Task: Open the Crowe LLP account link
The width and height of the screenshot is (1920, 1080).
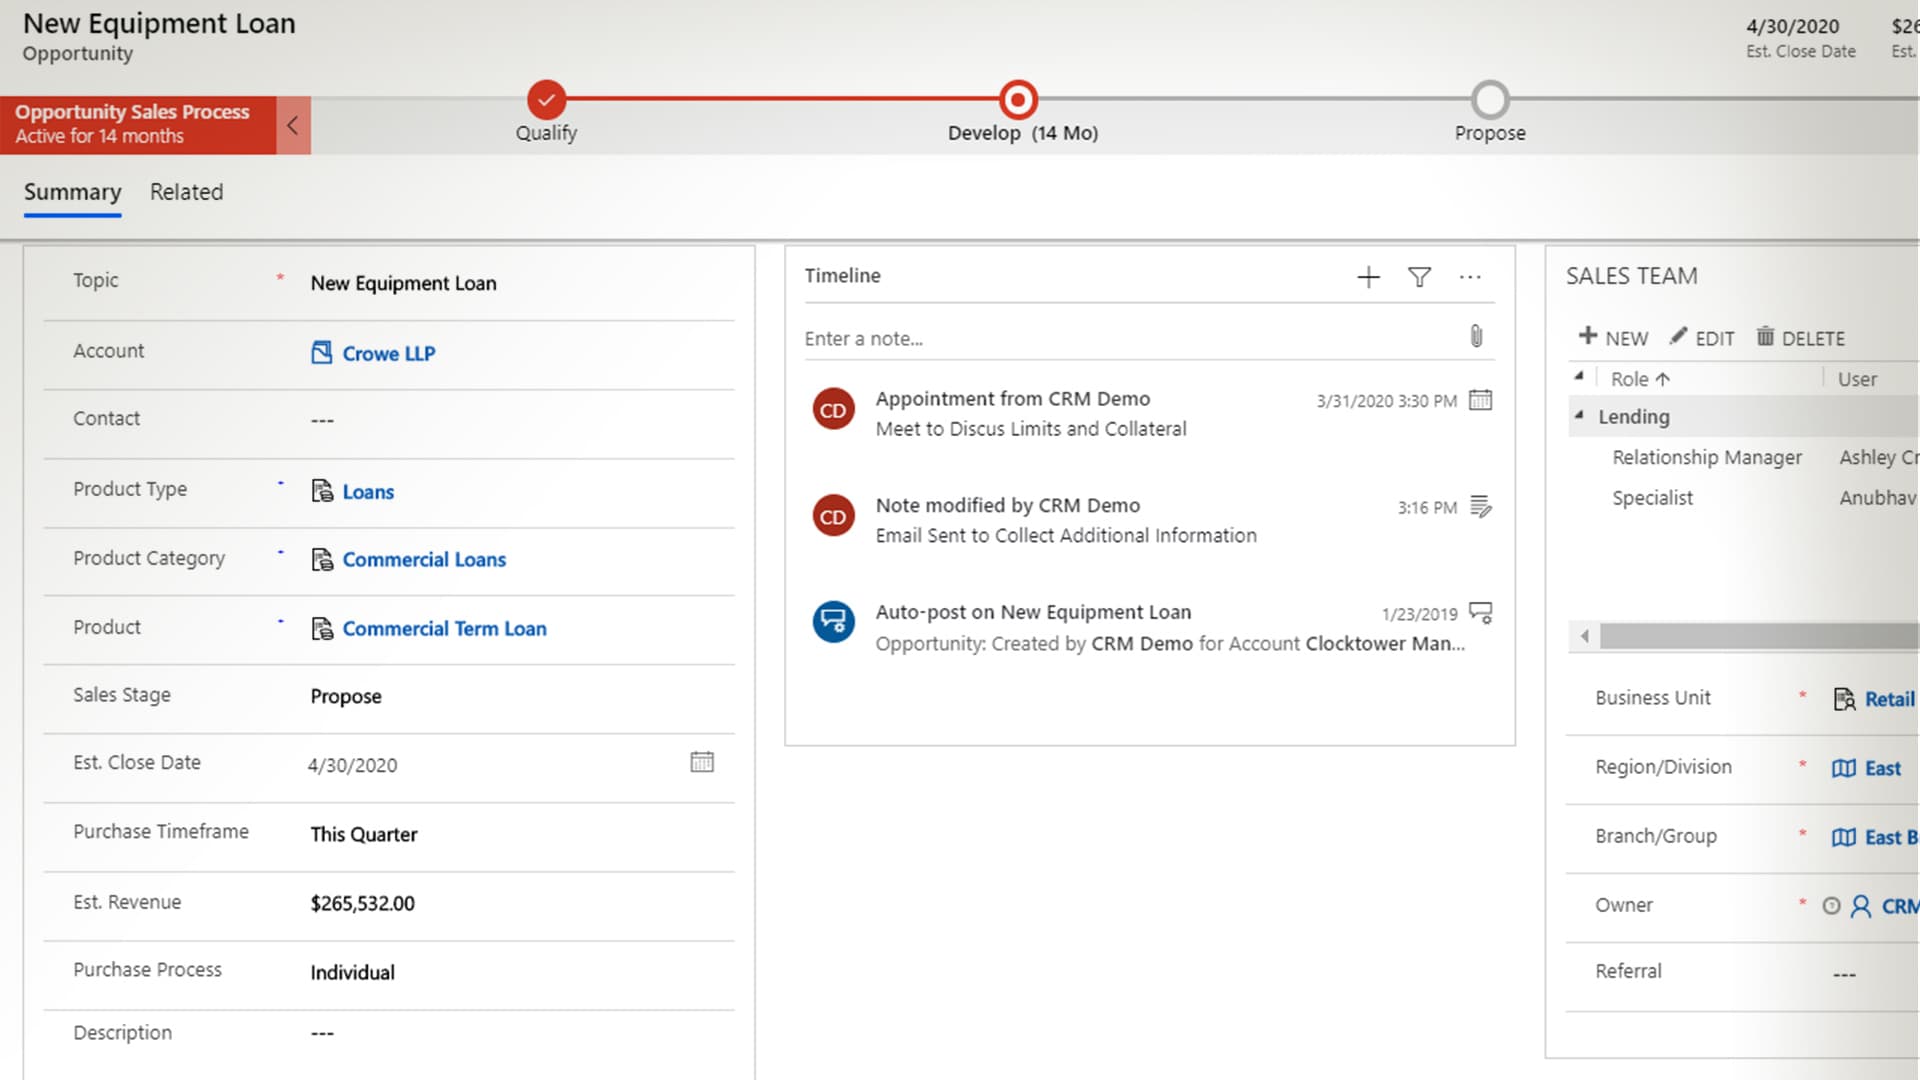Action: (388, 353)
